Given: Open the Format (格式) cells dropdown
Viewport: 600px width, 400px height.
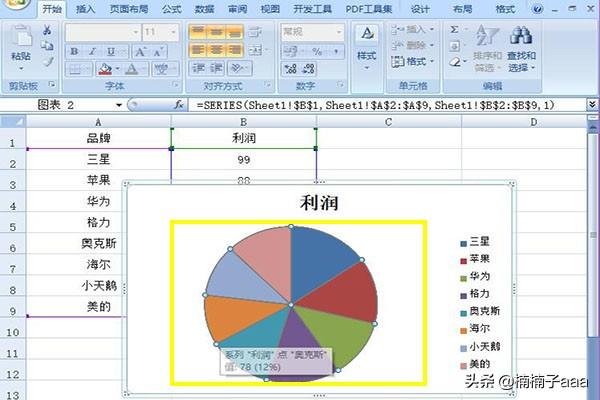Looking at the screenshot, I should coord(413,61).
